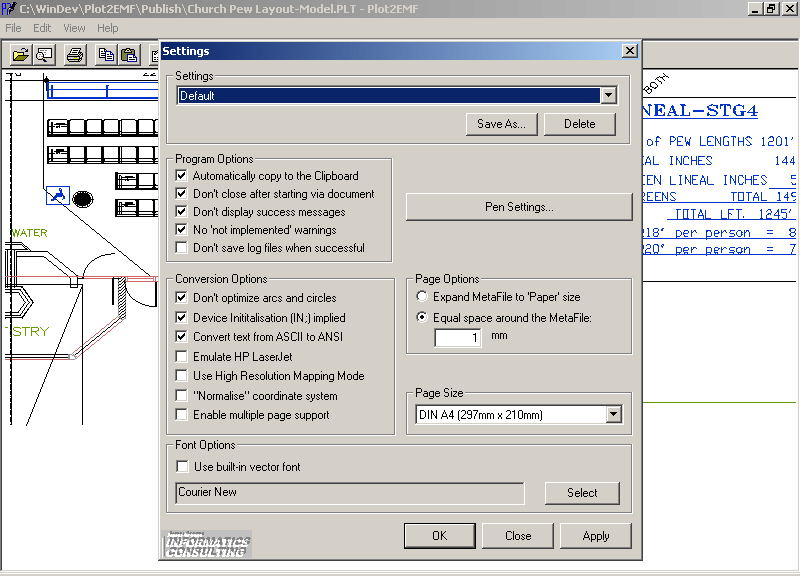Open the Page Size dropdown arrow
Image resolution: width=800 pixels, height=576 pixels.
(614, 414)
